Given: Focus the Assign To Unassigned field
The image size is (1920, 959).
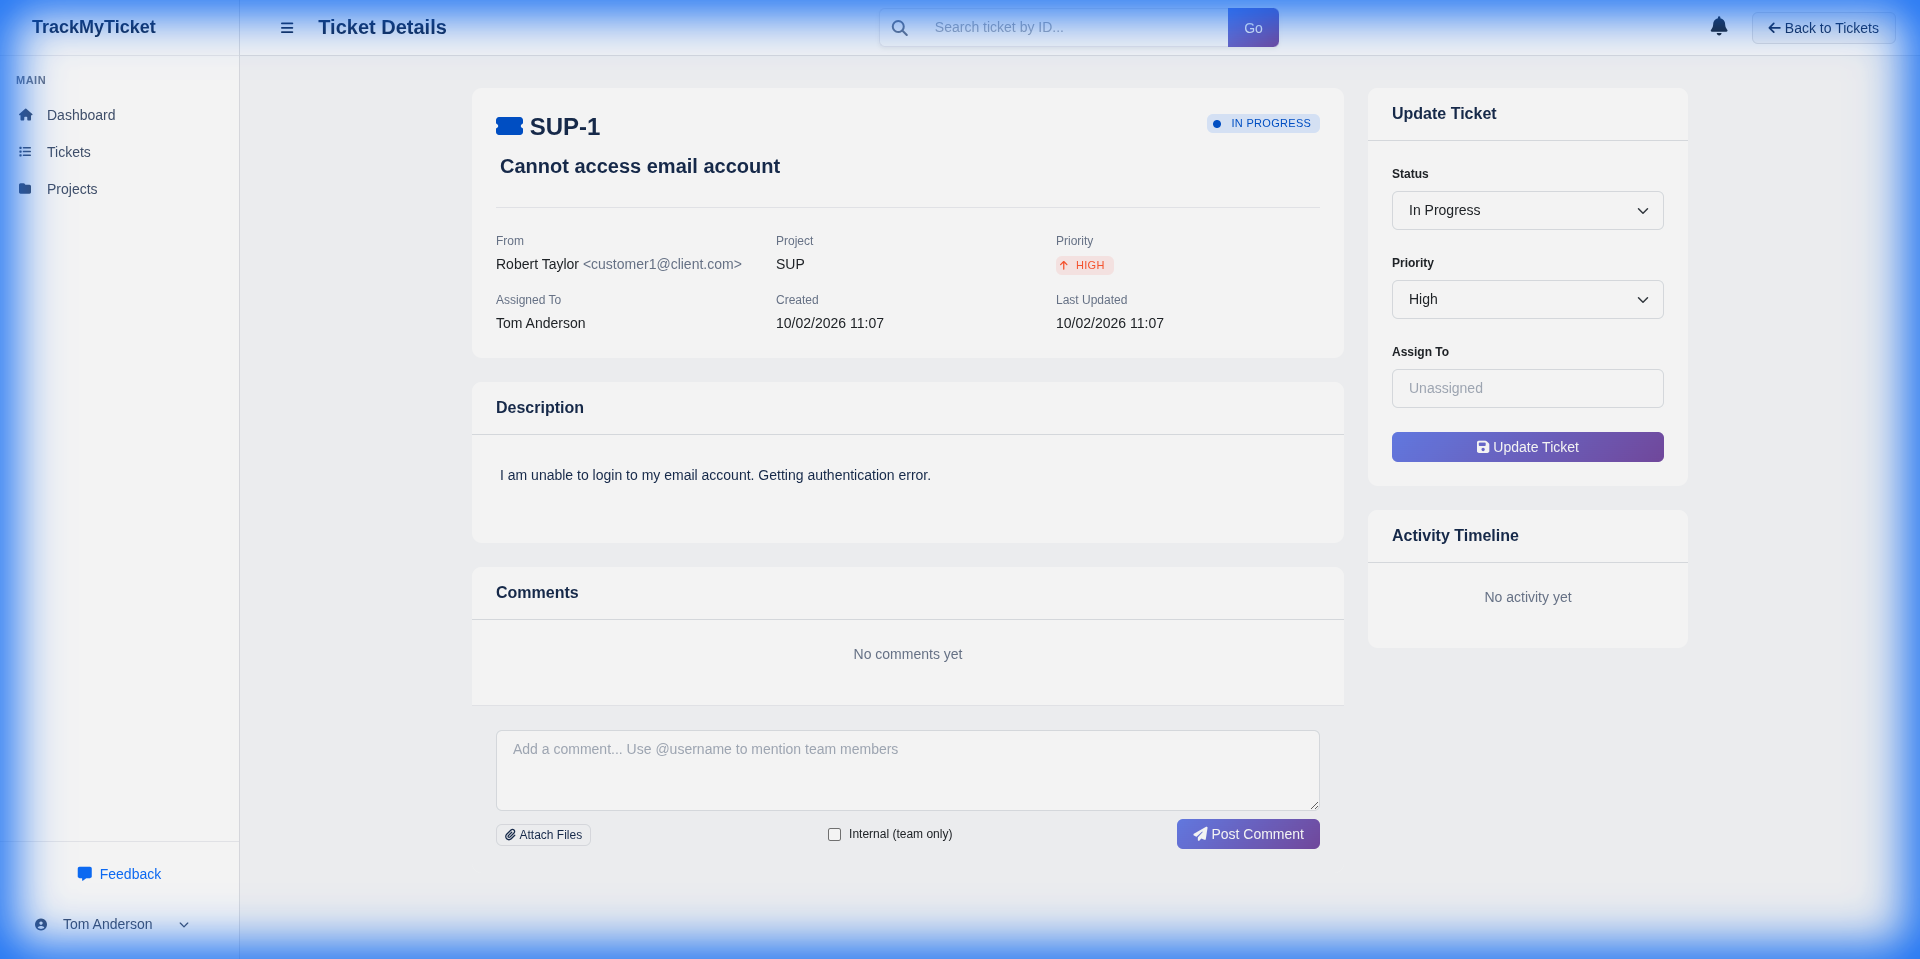Looking at the screenshot, I should pyautogui.click(x=1528, y=388).
